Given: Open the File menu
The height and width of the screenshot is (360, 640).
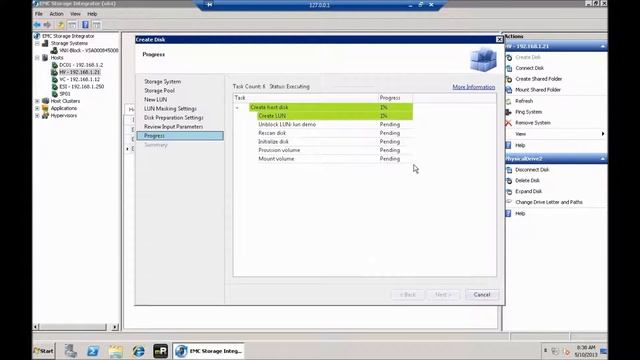Looking at the screenshot, I should [39, 14].
